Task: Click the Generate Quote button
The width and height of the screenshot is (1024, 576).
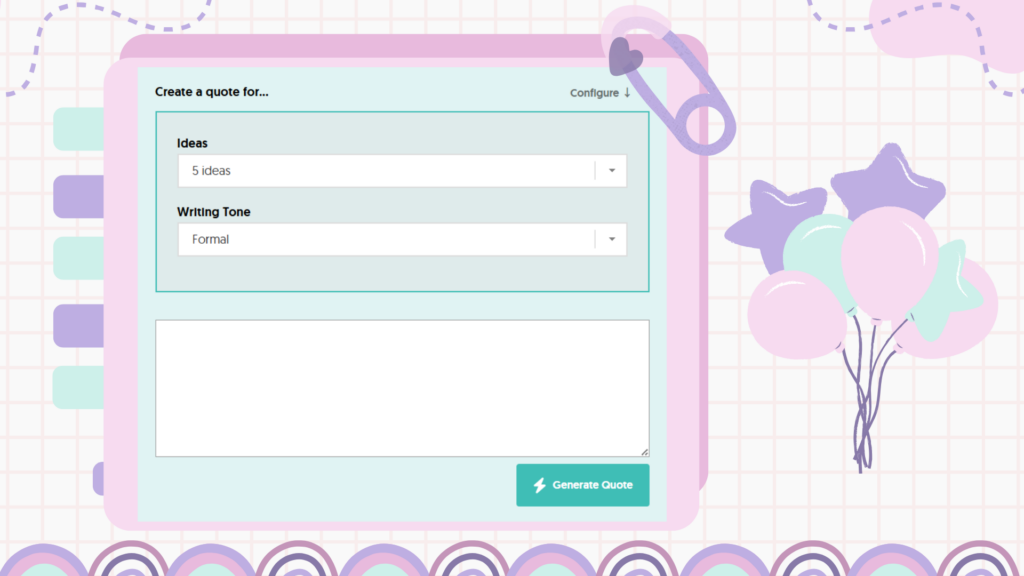Action: (x=583, y=485)
